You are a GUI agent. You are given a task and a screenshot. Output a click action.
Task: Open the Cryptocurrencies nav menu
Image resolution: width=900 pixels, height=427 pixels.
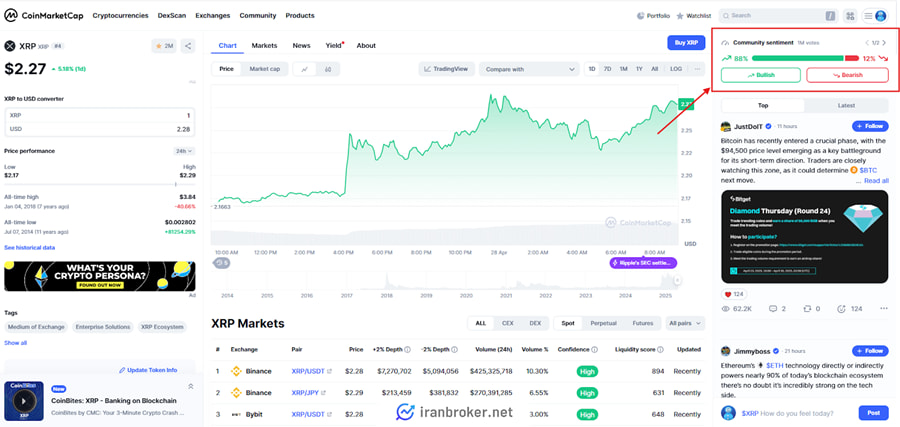coord(121,15)
